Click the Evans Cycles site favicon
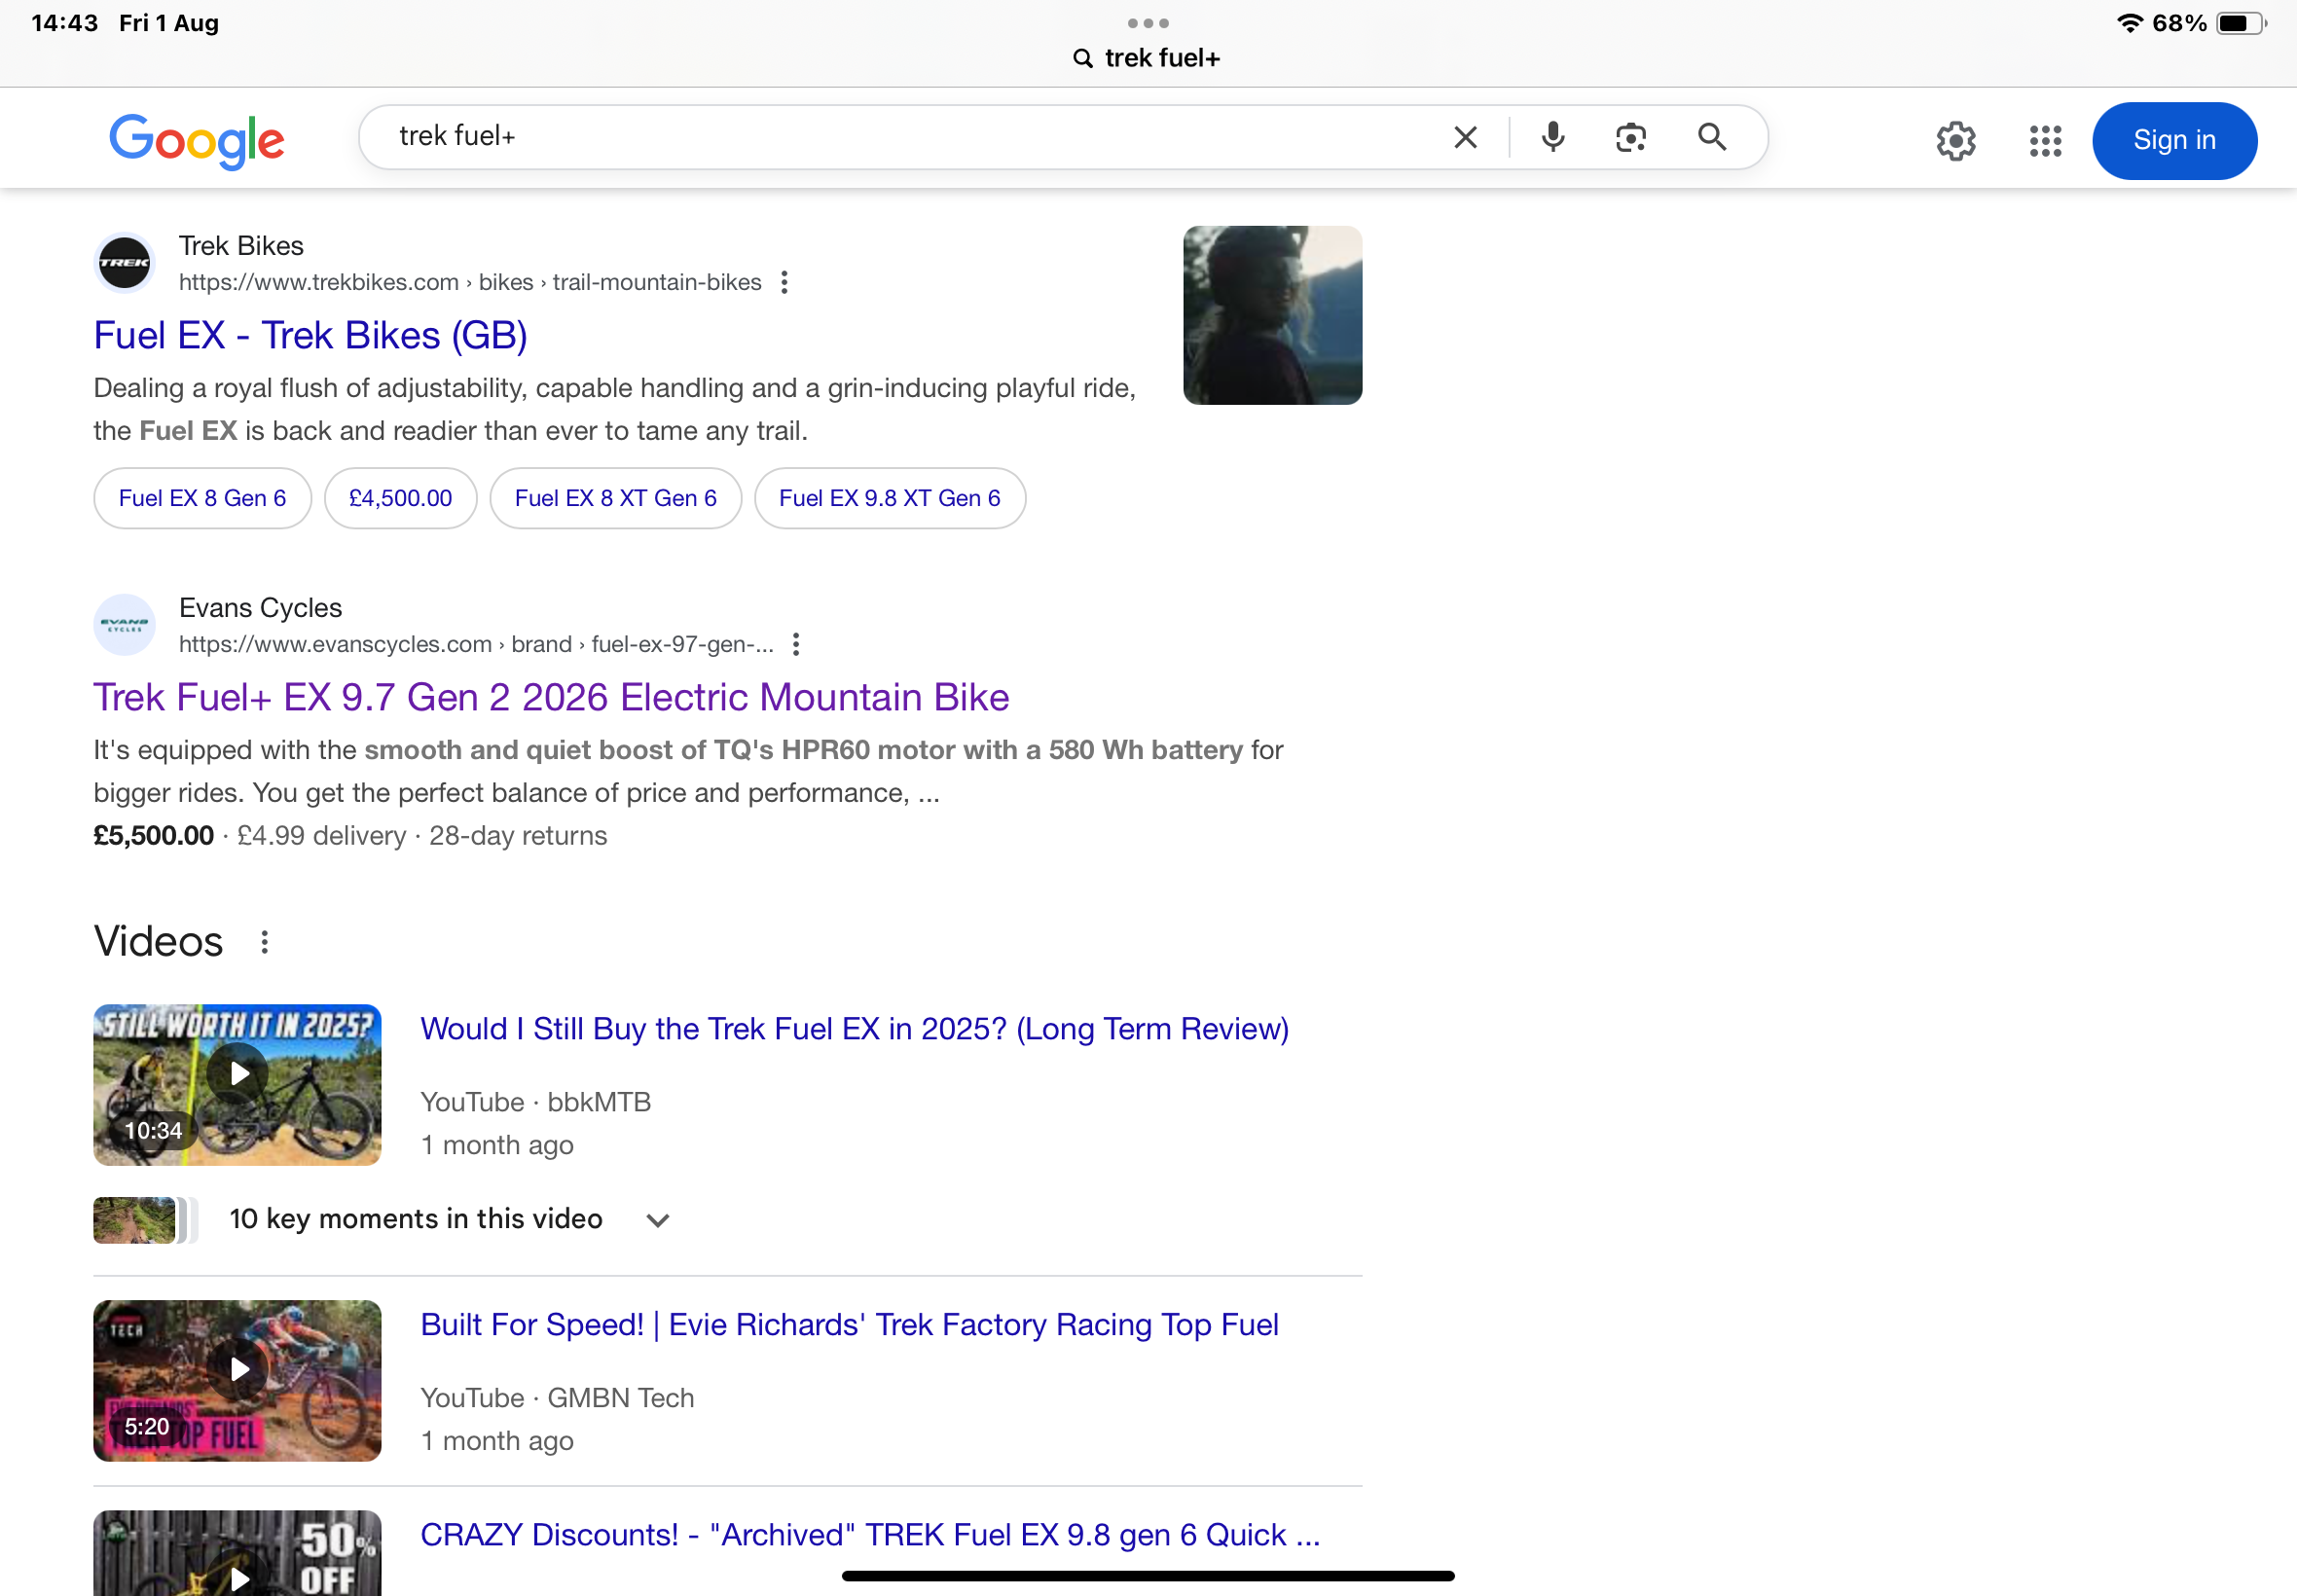The width and height of the screenshot is (2297, 1596). coord(124,625)
